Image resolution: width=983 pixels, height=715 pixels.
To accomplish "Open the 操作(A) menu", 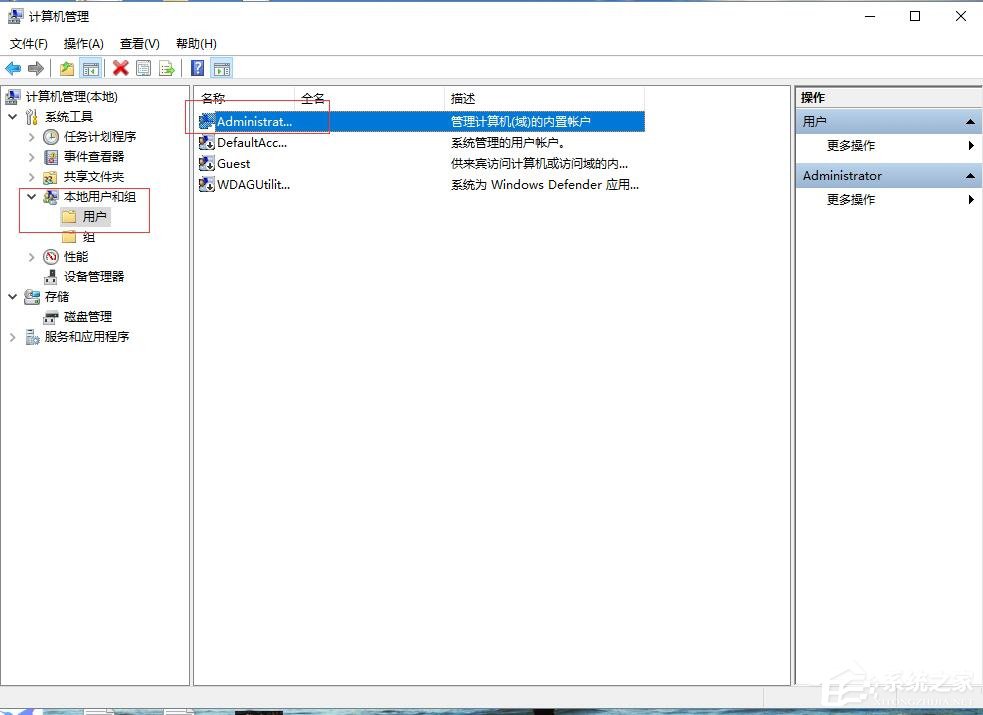I will pos(83,43).
